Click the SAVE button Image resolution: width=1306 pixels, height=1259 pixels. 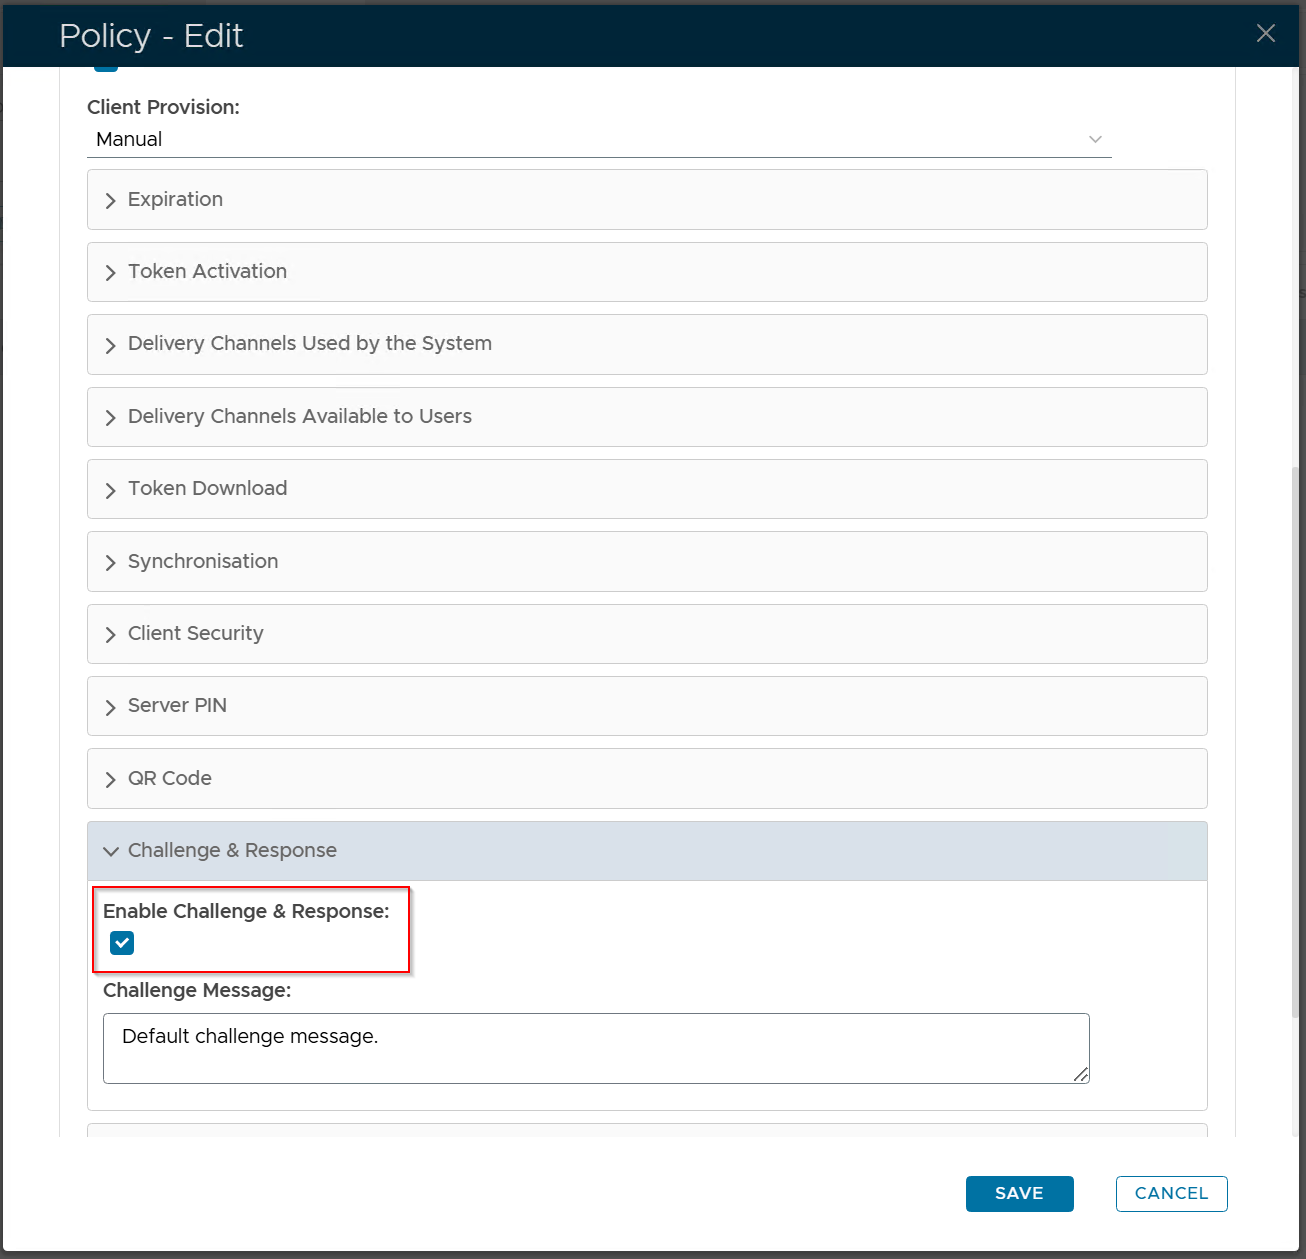pos(1019,1193)
